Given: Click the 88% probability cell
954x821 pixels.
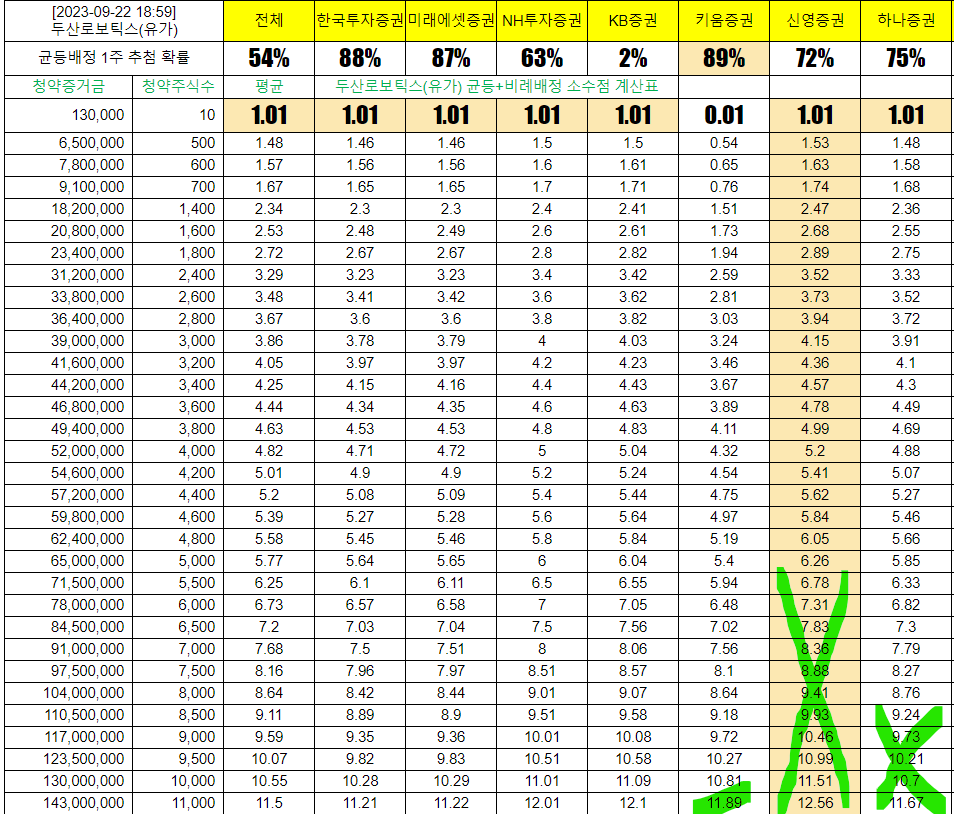Looking at the screenshot, I should click(360, 58).
